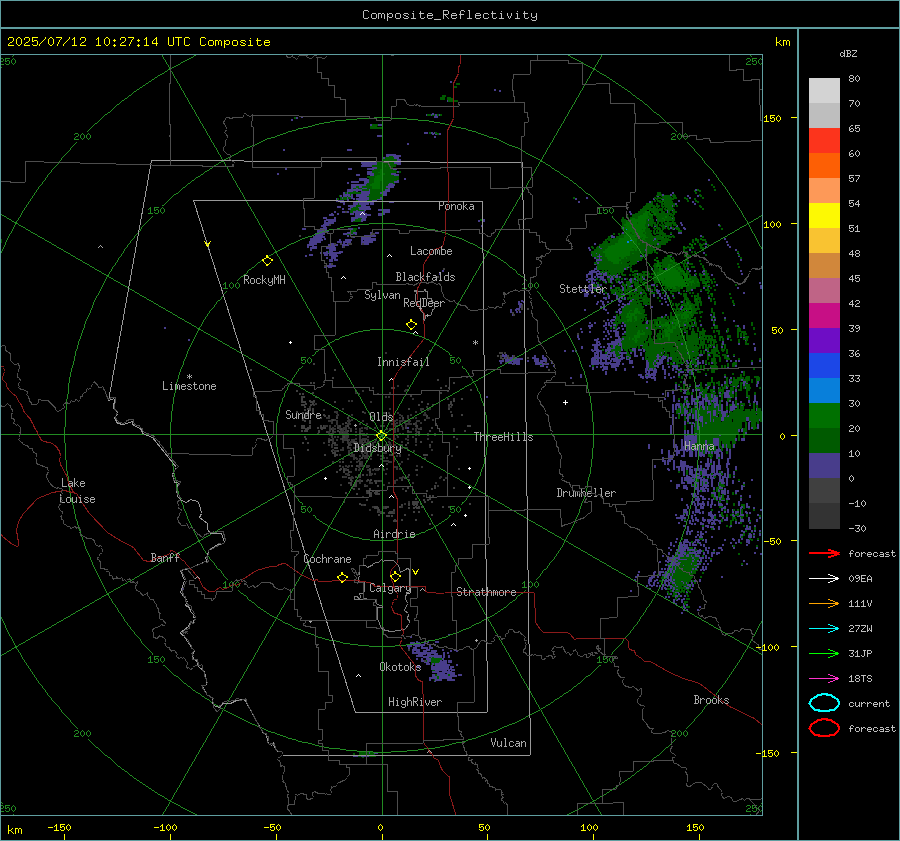Viewport: 900px width, 841px height.
Task: Click the Lake Louise label
Action: (77, 491)
